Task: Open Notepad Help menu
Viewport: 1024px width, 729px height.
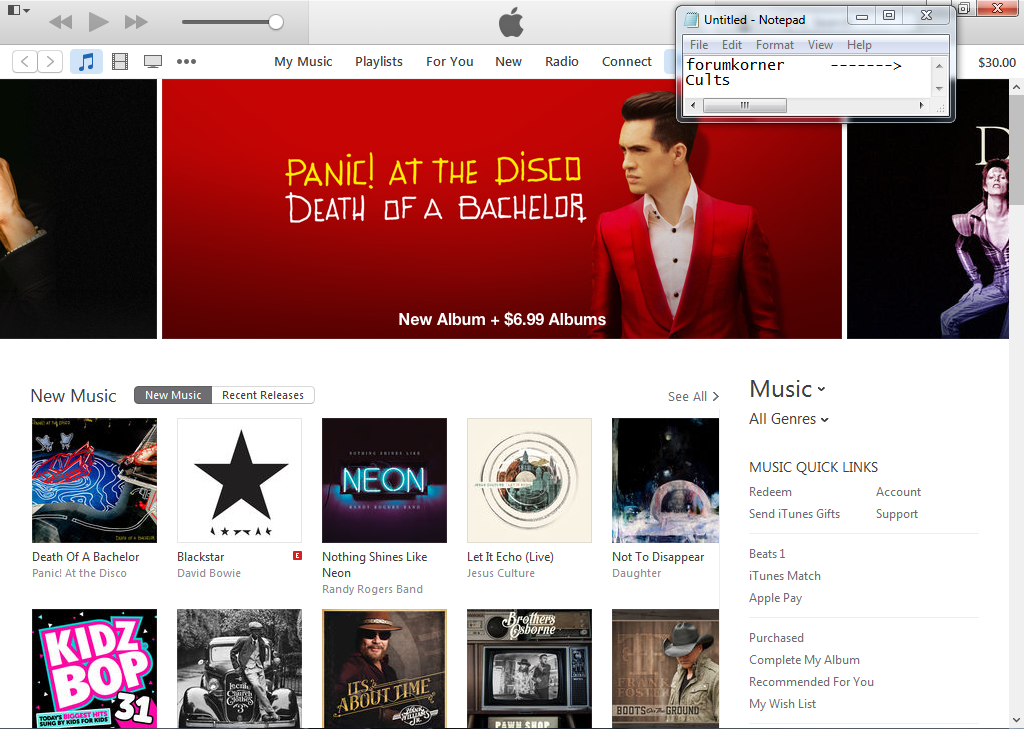Action: (x=859, y=44)
